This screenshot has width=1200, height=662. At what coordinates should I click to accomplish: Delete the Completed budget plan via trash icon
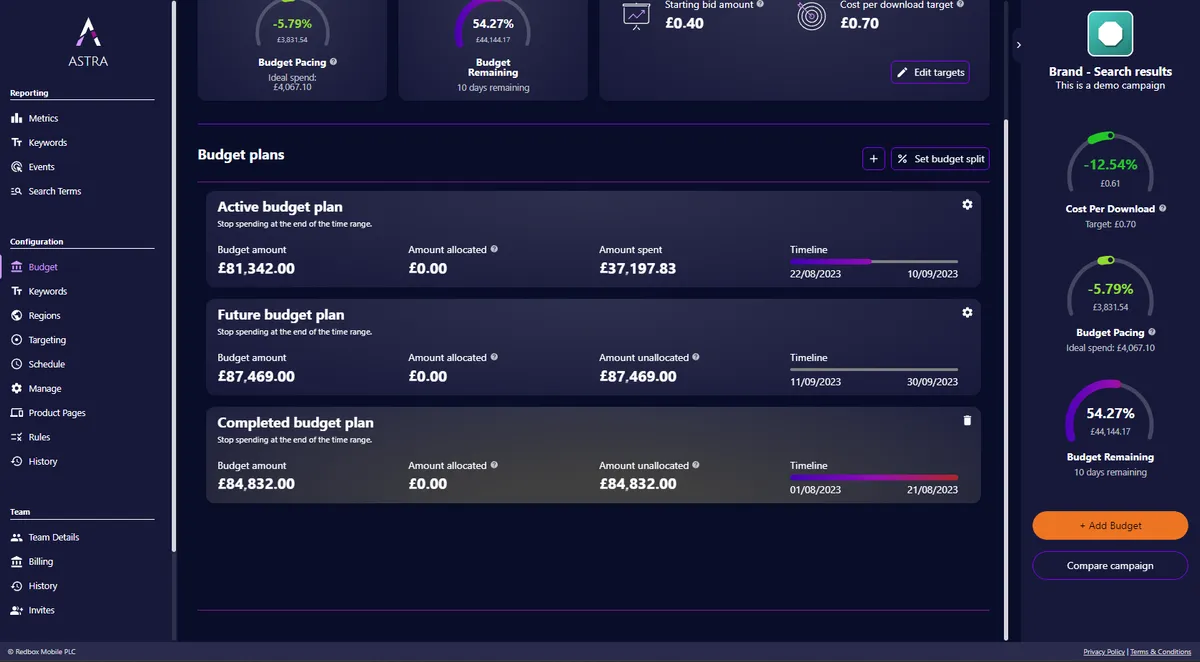[967, 421]
